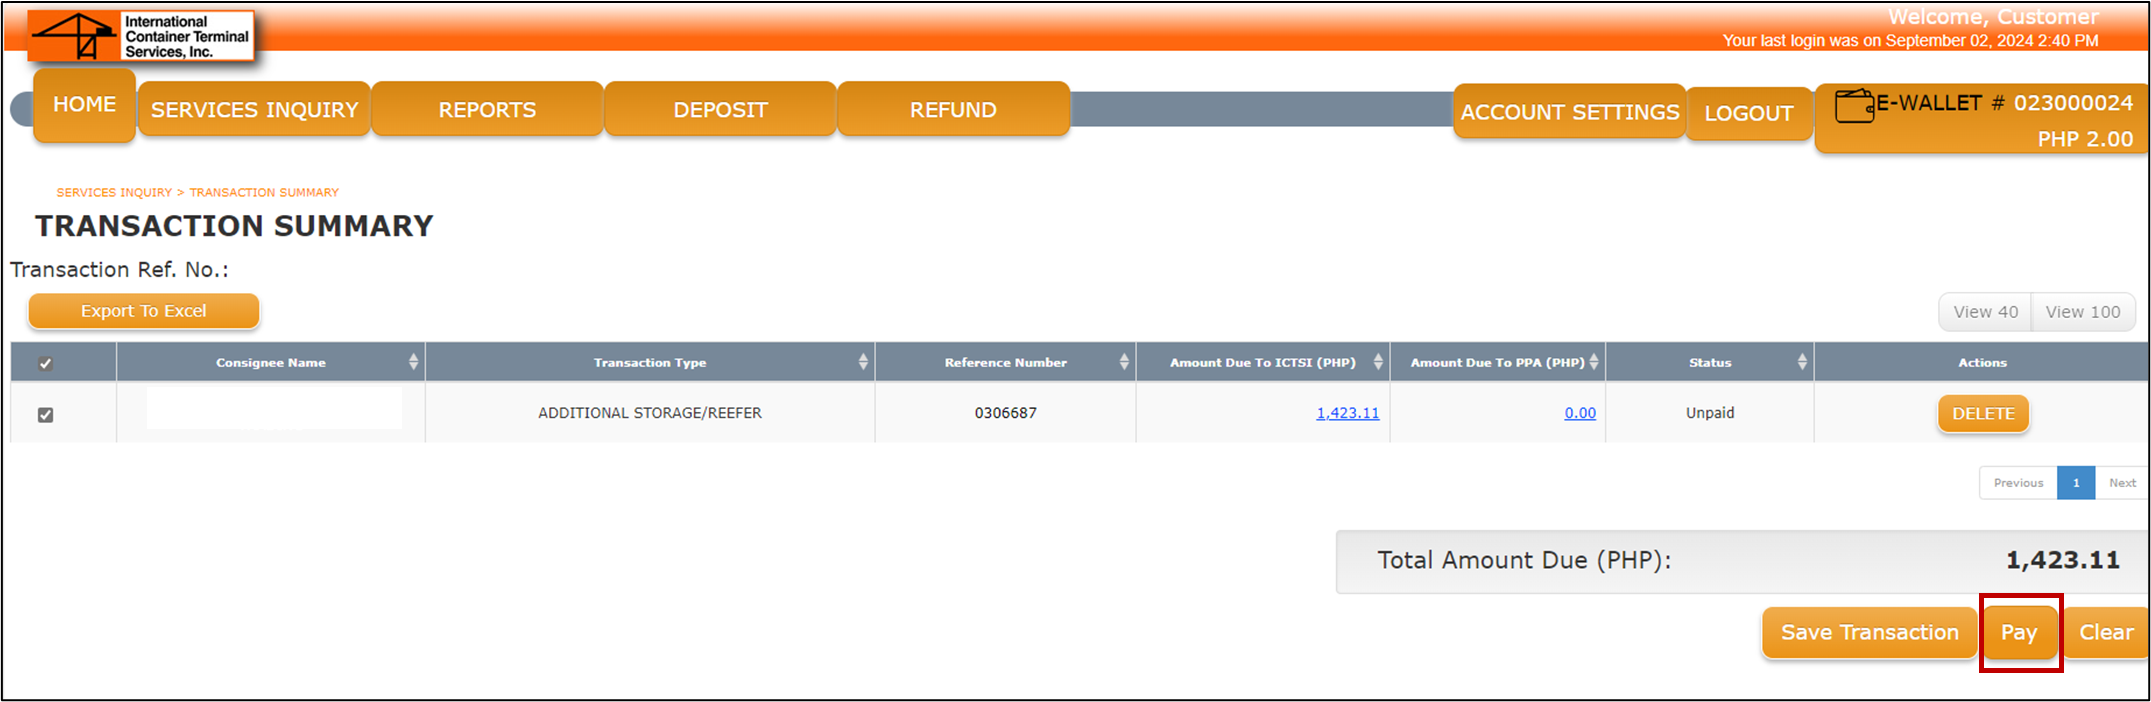This screenshot has width=2151, height=702.
Task: Open the 1,423.11 ICTSI amount link
Action: [1347, 413]
